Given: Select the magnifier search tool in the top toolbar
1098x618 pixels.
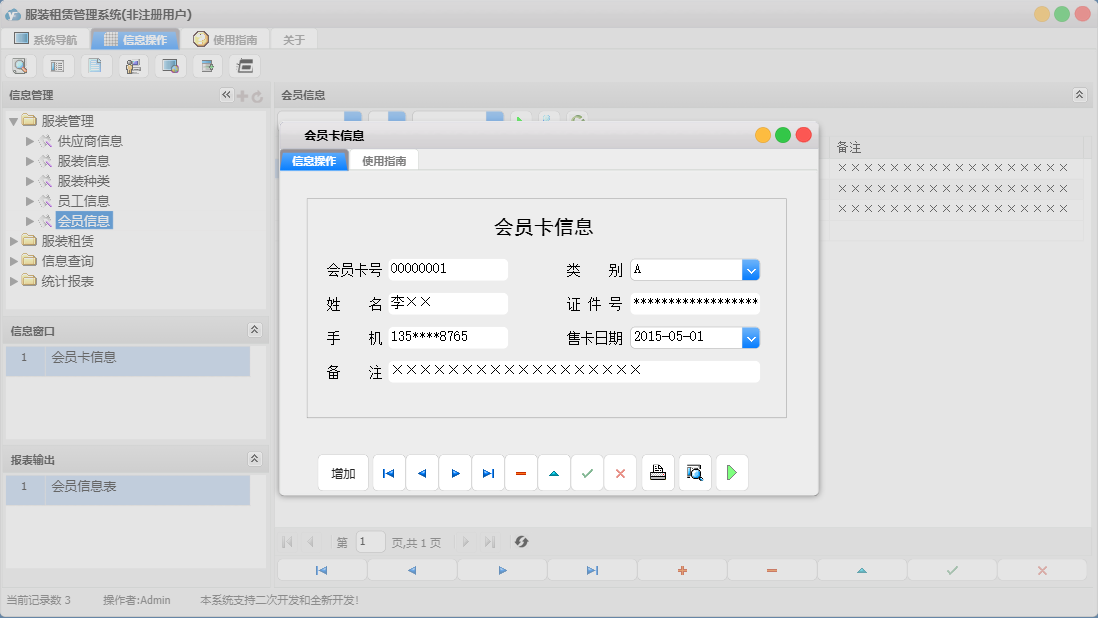Looking at the screenshot, I should (20, 65).
